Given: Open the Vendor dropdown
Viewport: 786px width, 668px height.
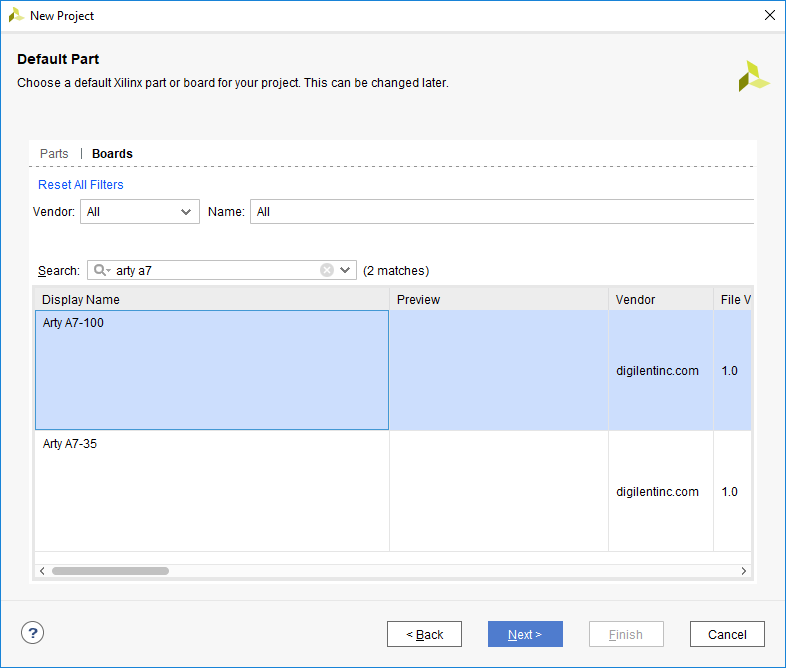Looking at the screenshot, I should pos(140,212).
